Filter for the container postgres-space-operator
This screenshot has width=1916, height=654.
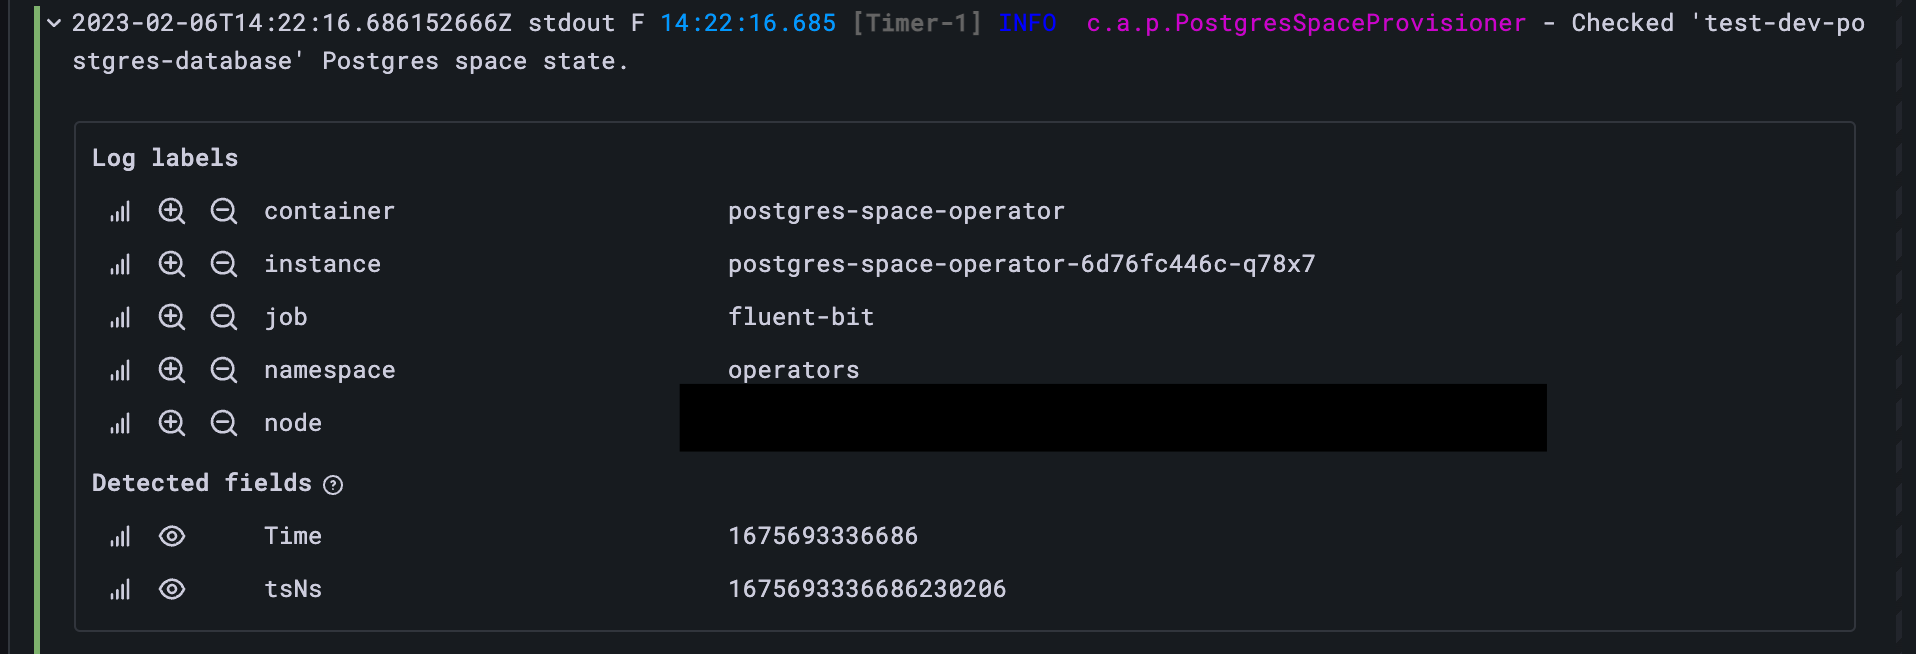(172, 211)
